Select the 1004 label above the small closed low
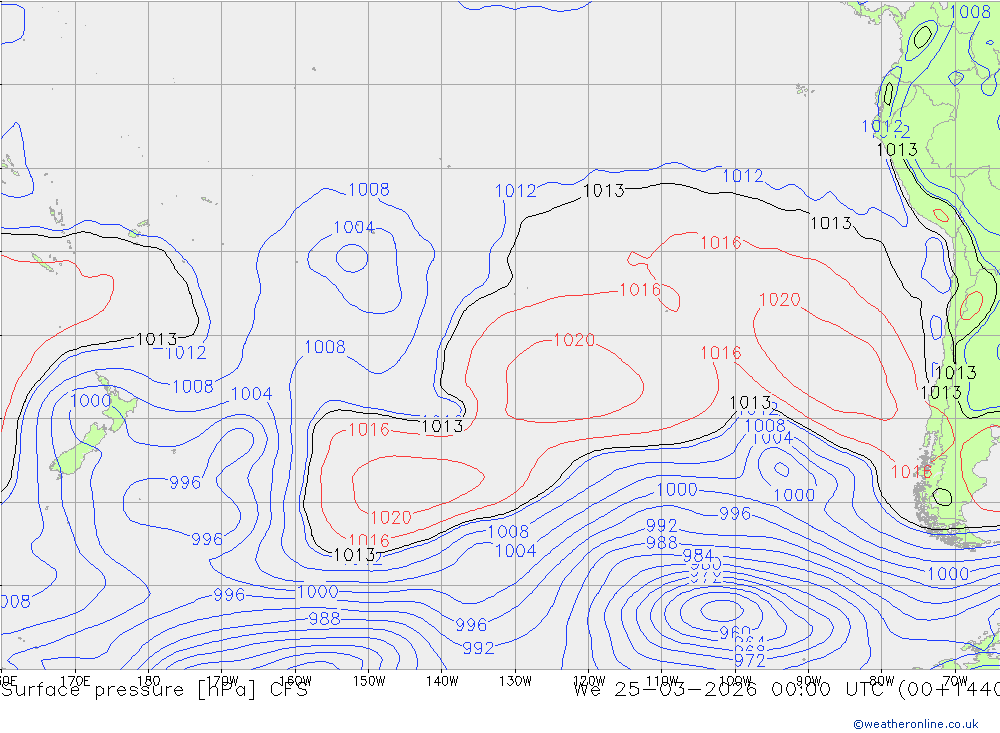This screenshot has width=1000, height=733. [354, 227]
